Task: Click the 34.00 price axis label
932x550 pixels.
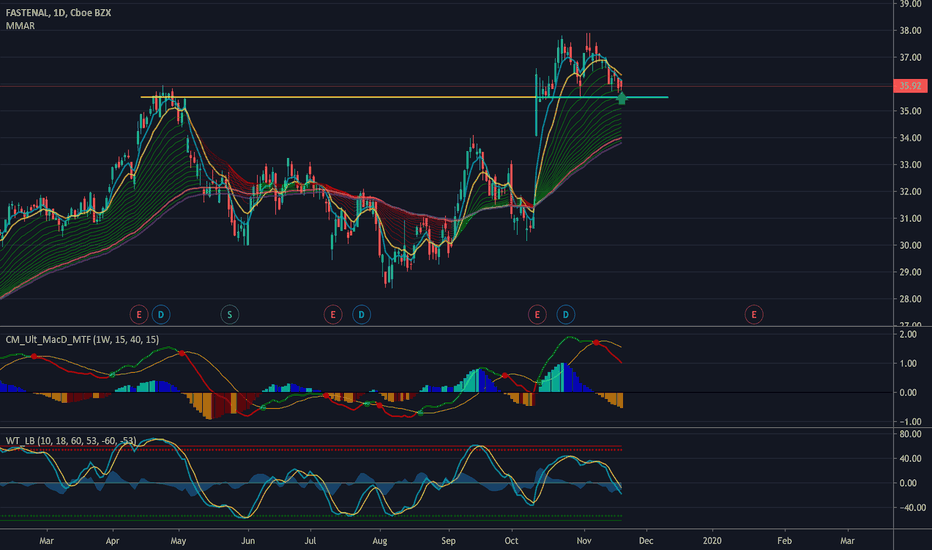Action: point(910,138)
